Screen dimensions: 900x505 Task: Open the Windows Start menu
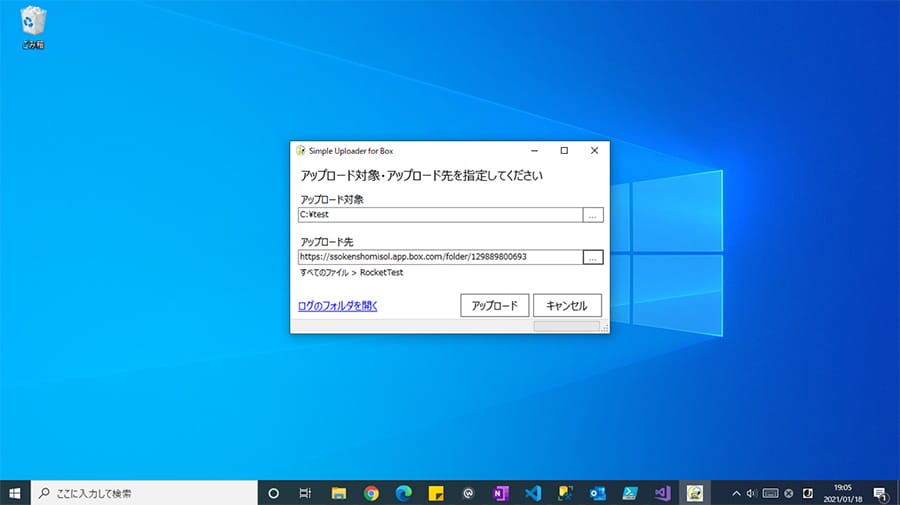pos(15,493)
